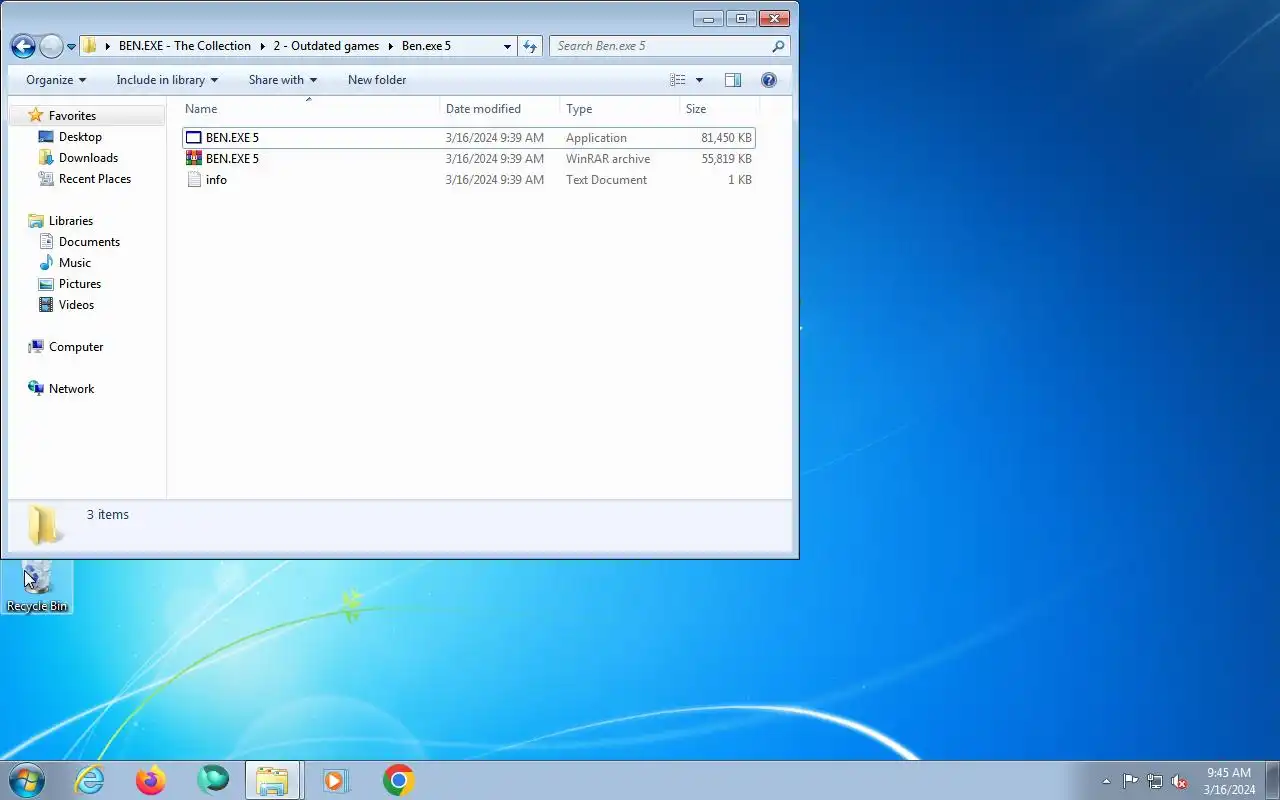Open network status tray icon

(1155, 781)
